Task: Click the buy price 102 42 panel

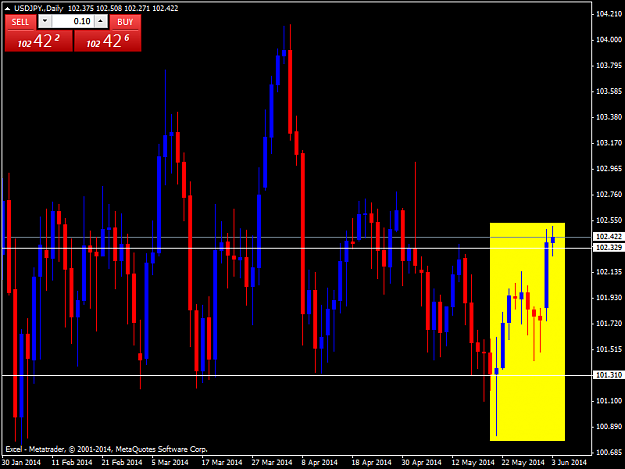Action: (108, 41)
